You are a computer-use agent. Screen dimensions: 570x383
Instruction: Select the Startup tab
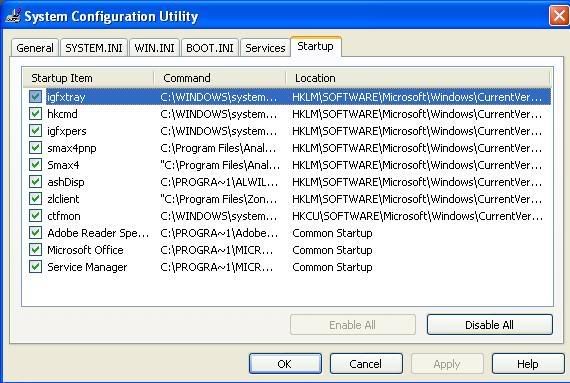pyautogui.click(x=316, y=47)
